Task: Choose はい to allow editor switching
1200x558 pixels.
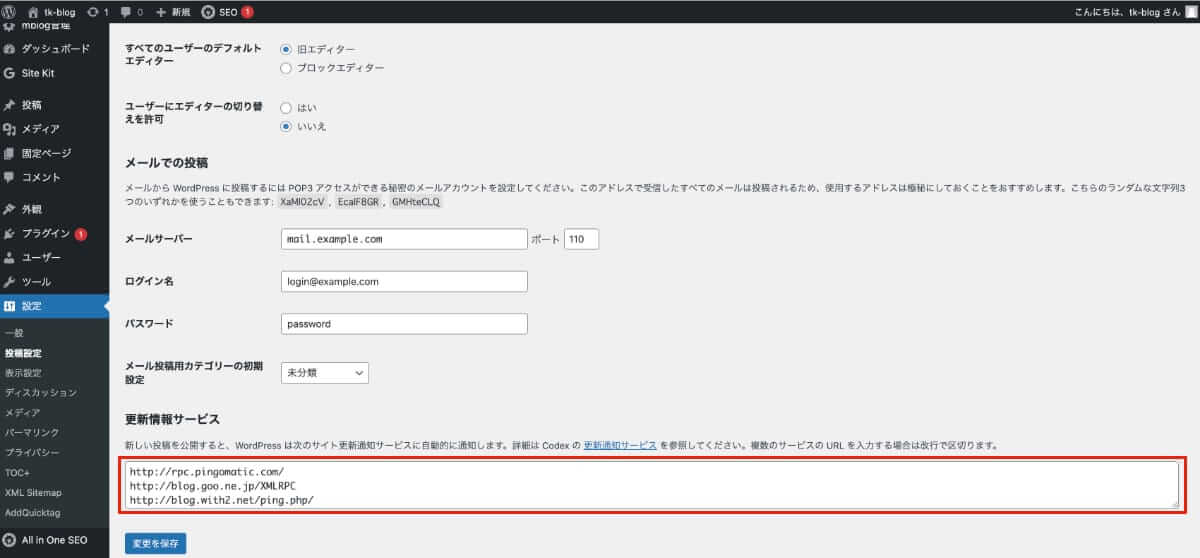Action: pos(287,107)
